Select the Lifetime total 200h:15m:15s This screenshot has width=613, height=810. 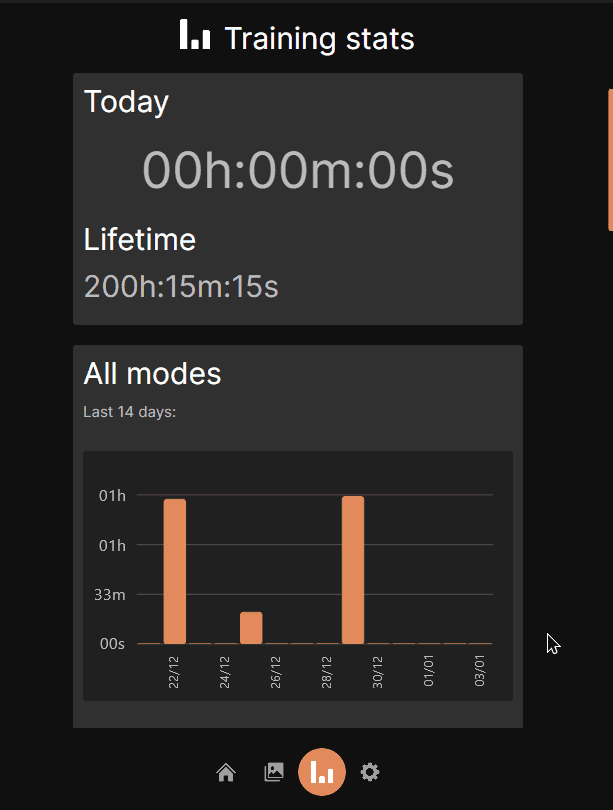(x=181, y=287)
